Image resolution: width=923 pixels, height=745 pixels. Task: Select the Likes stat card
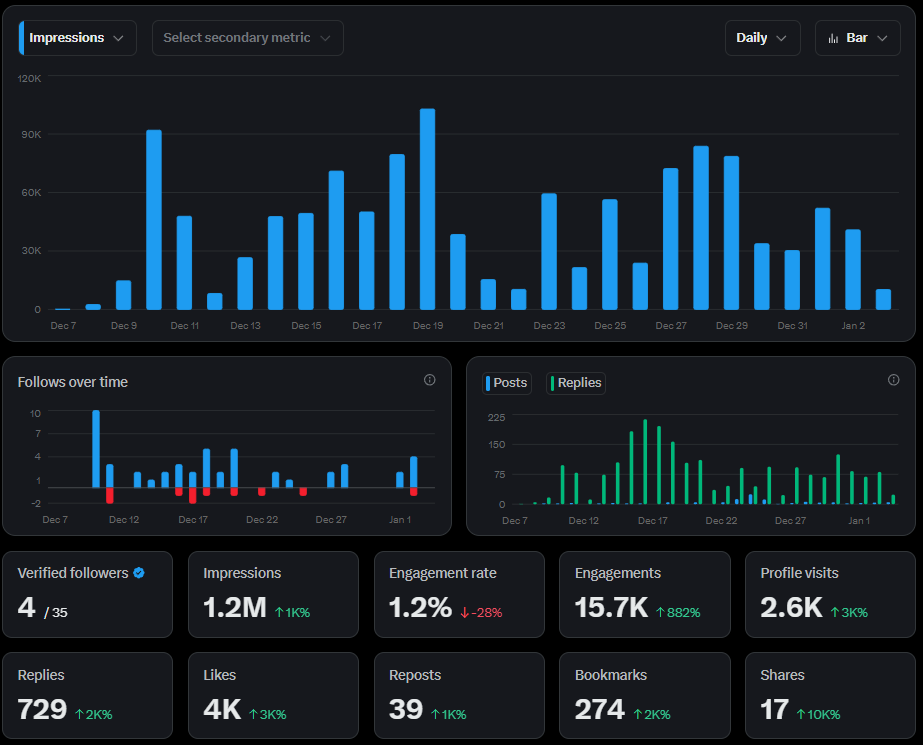[x=273, y=696]
